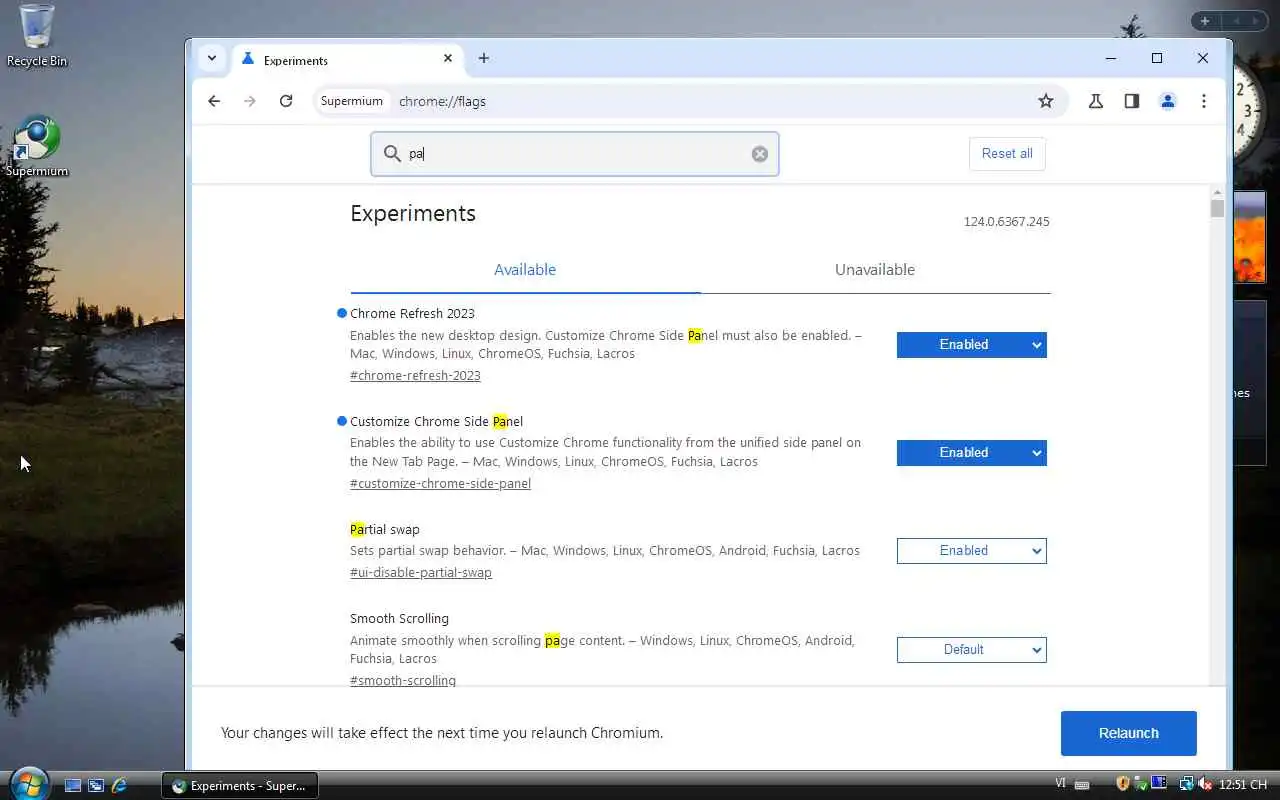Open the Windows Start orb
The width and height of the screenshot is (1280, 800).
(x=28, y=783)
